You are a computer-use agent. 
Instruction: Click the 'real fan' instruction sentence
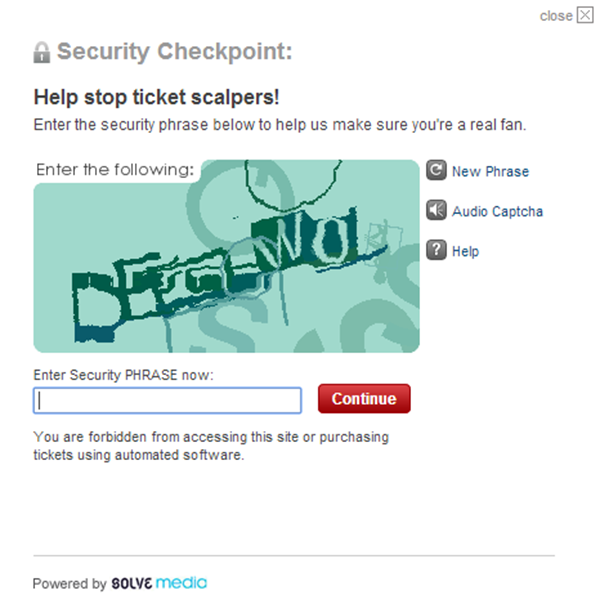(x=280, y=125)
